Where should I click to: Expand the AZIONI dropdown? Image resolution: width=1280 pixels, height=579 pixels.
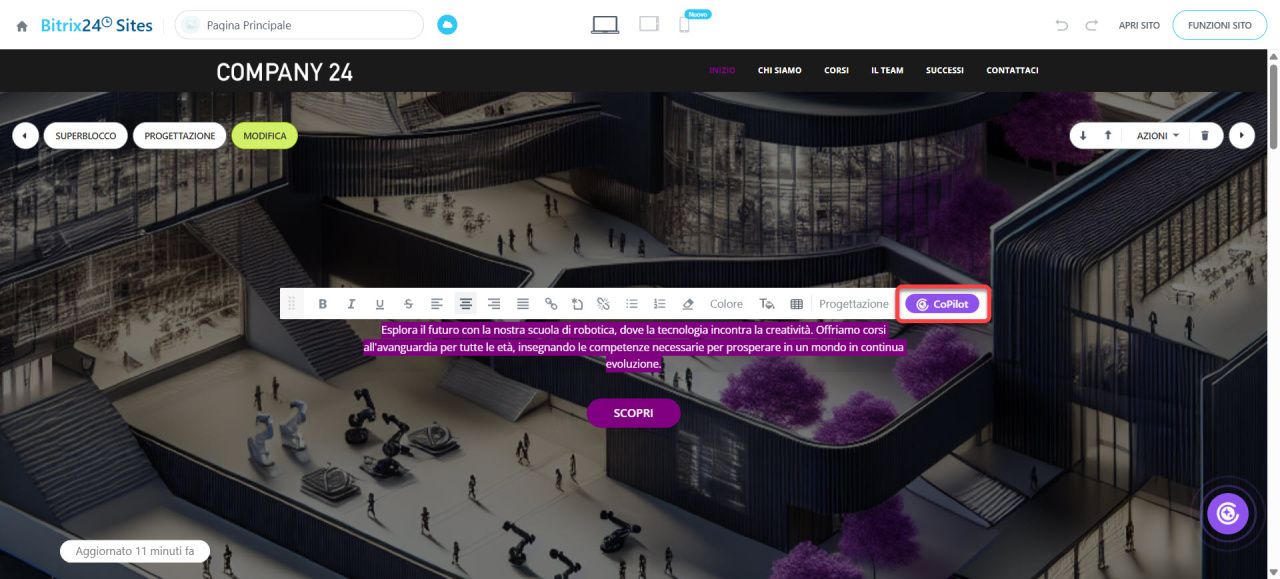1158,136
